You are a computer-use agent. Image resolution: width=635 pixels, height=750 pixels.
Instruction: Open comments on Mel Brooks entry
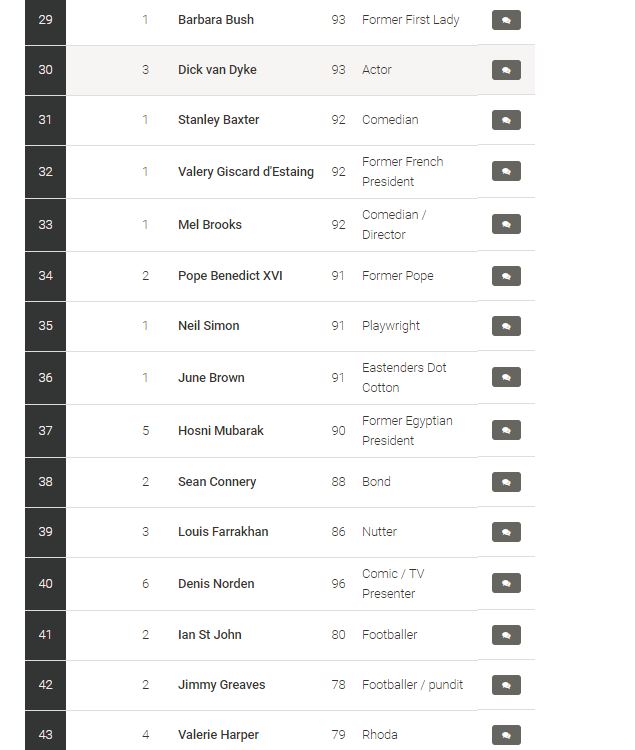[x=506, y=225]
